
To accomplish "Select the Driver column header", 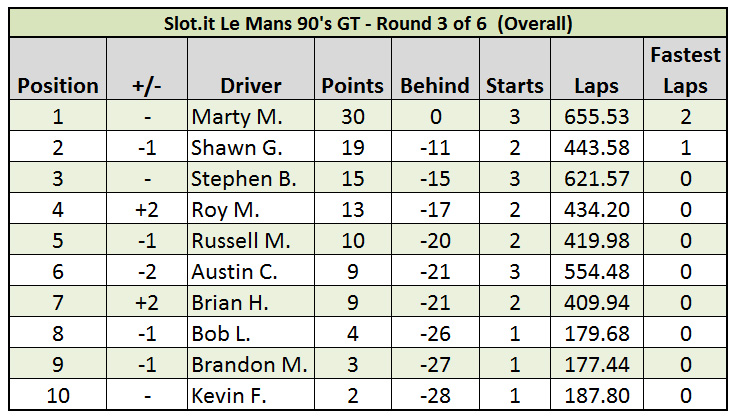I will click(x=249, y=86).
